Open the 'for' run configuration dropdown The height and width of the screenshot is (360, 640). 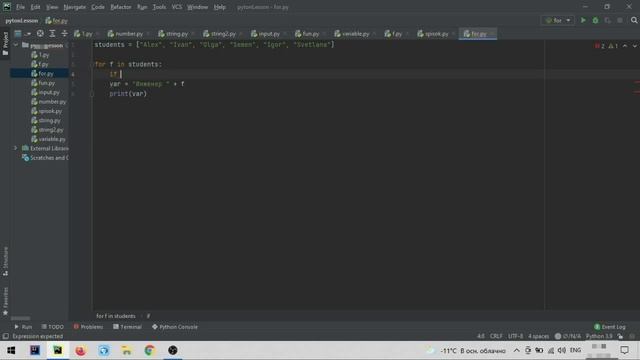click(x=558, y=20)
